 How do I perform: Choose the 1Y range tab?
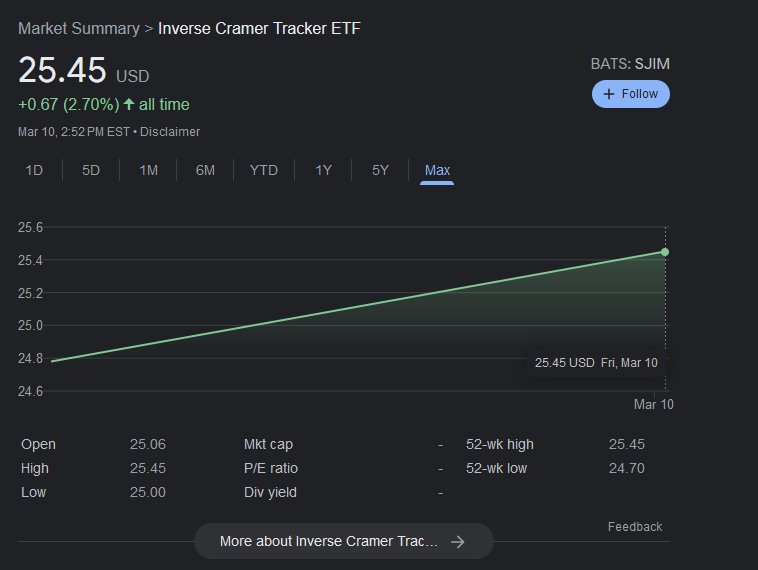[323, 170]
